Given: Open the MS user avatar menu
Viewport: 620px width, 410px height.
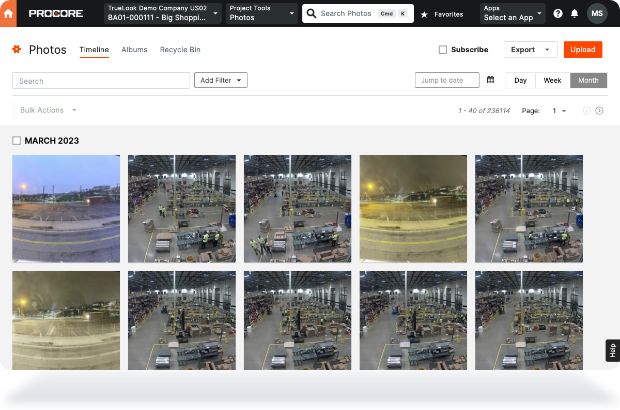Looking at the screenshot, I should pyautogui.click(x=597, y=13).
